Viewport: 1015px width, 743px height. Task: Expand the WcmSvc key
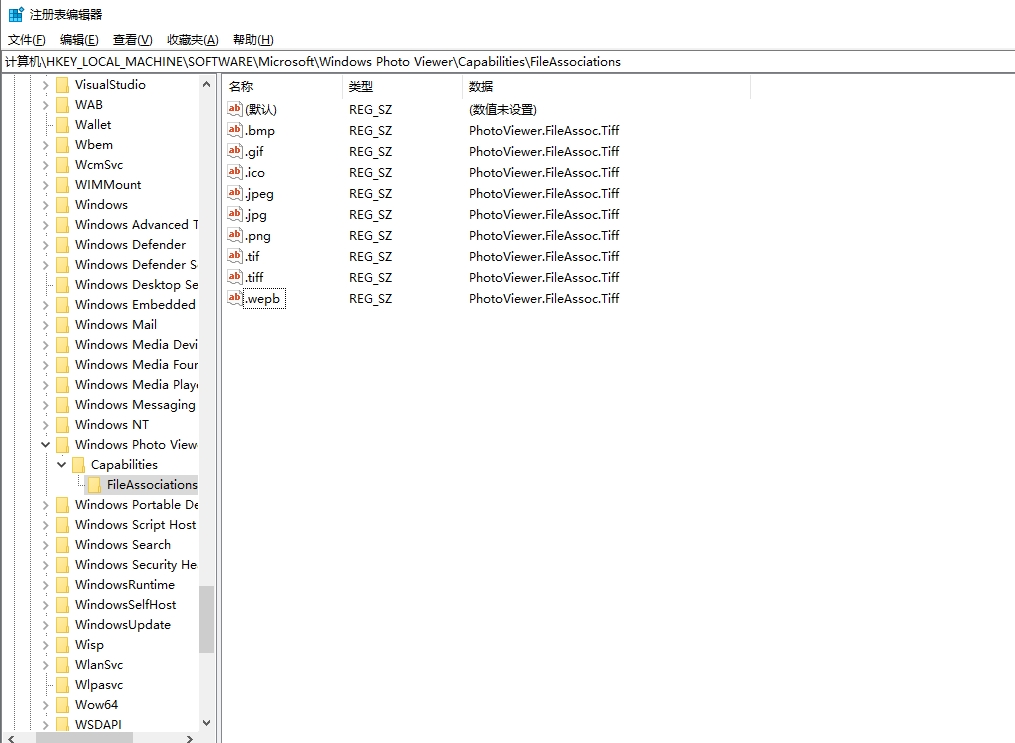tap(45, 165)
